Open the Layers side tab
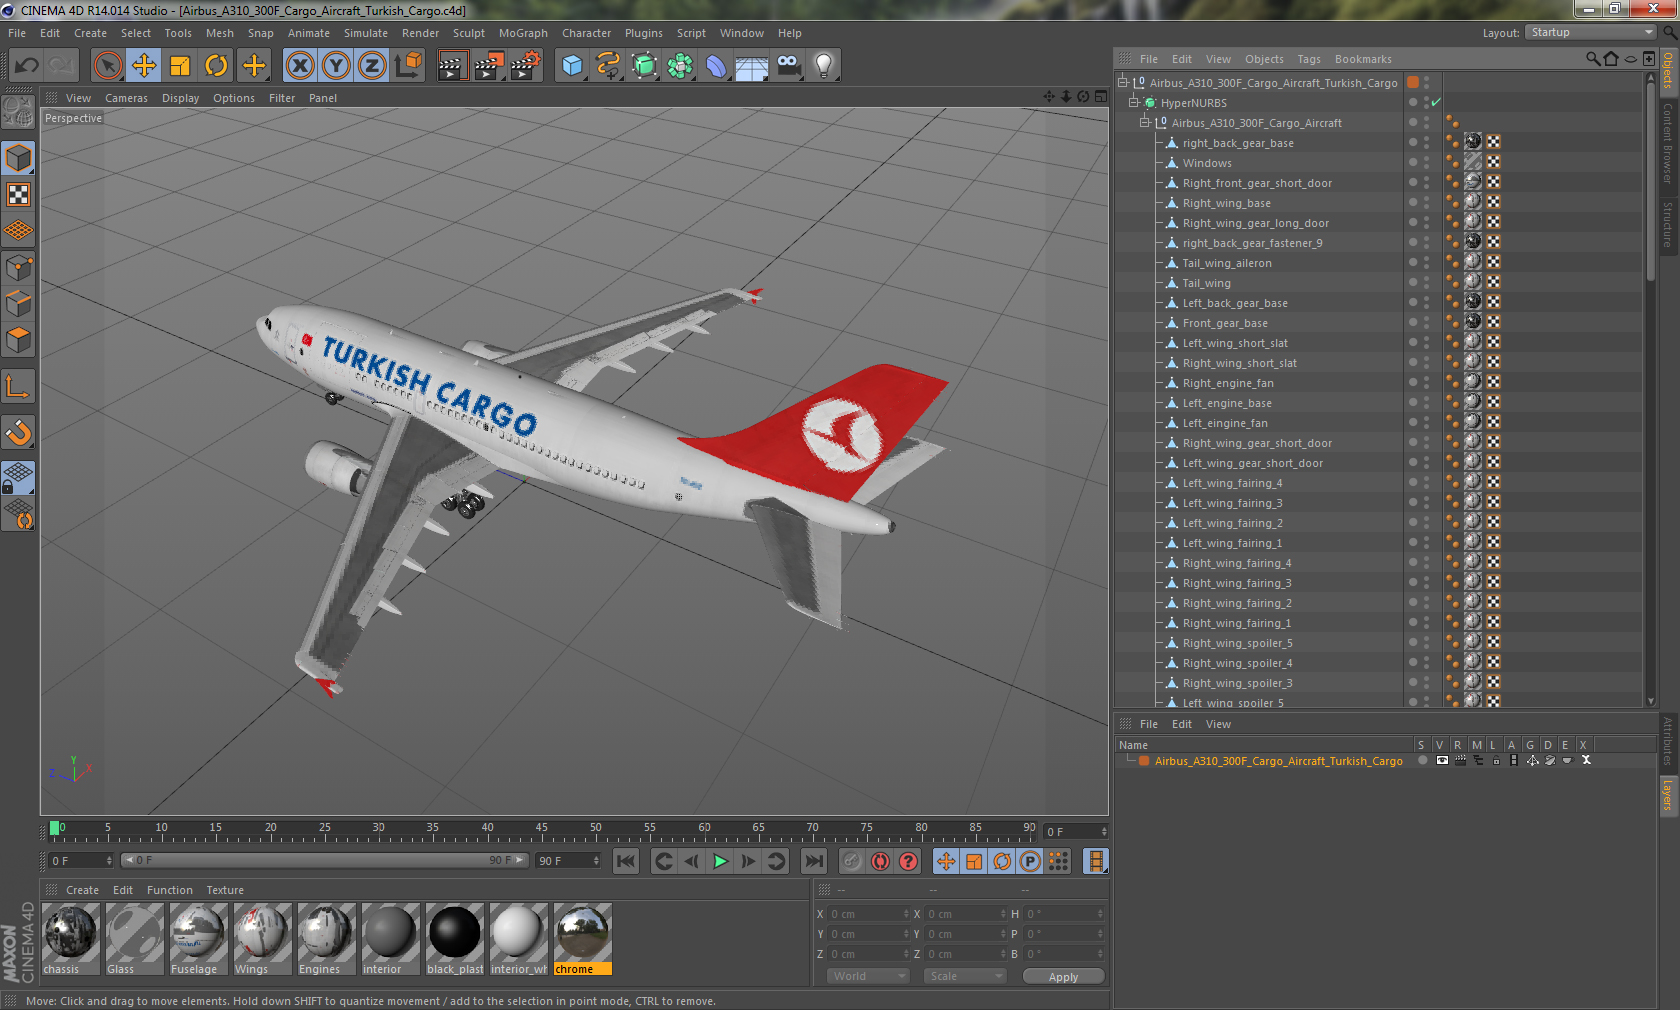The image size is (1680, 1010). point(1668,795)
